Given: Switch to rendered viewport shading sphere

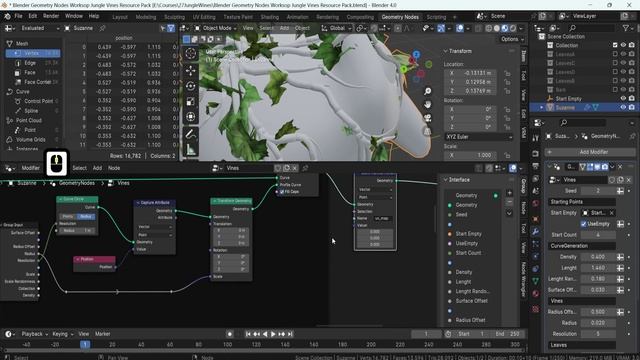Looking at the screenshot, I should (513, 28).
